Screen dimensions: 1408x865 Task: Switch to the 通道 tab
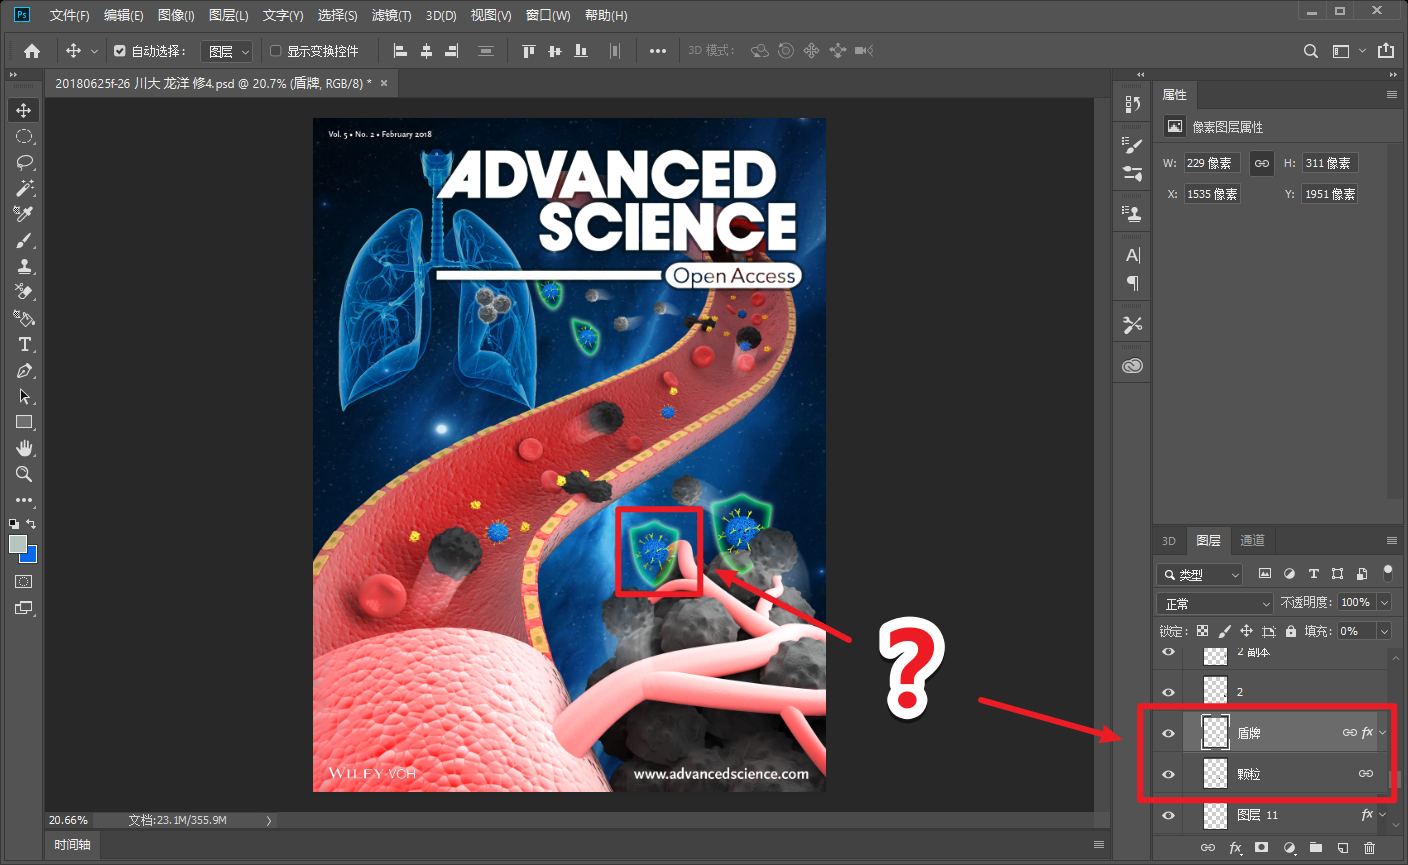(x=1253, y=540)
